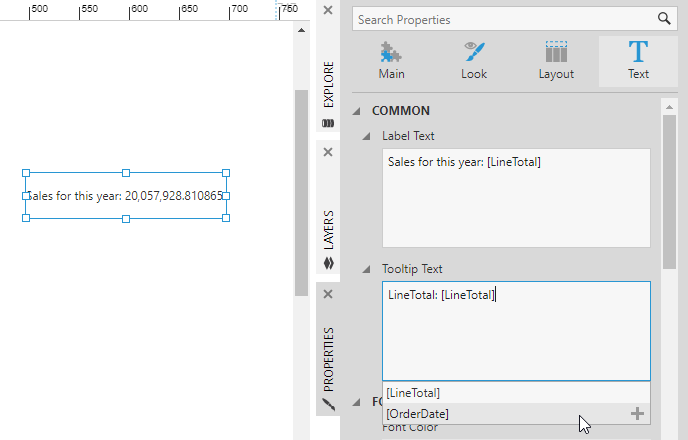Select the Text properties tab
This screenshot has width=688, height=440.
coord(638,61)
